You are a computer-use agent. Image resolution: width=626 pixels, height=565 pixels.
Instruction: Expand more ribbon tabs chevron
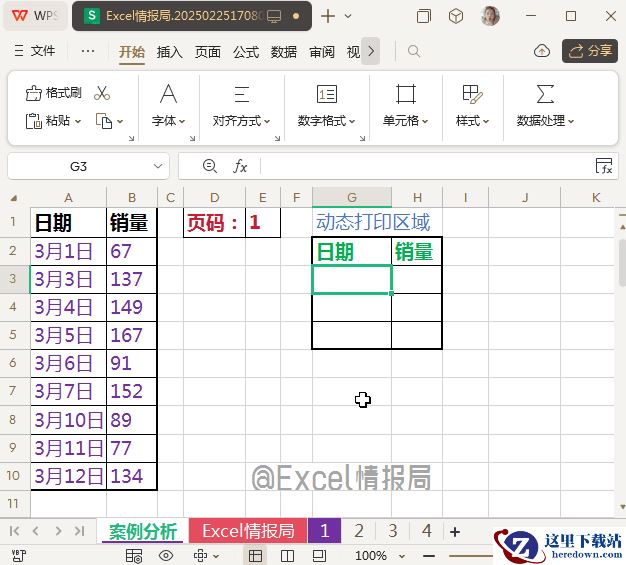tap(371, 51)
